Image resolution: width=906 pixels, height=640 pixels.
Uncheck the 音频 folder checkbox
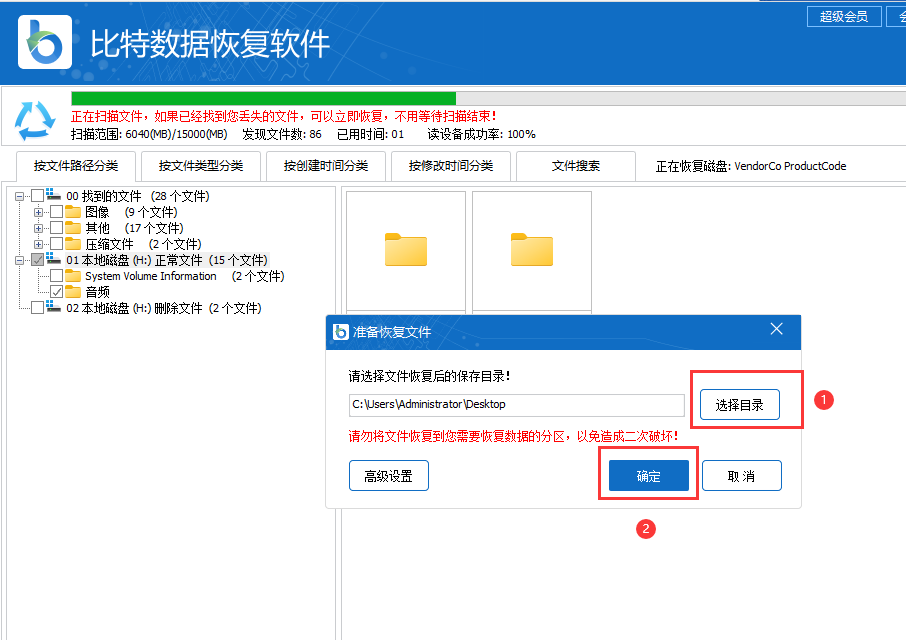[57, 292]
